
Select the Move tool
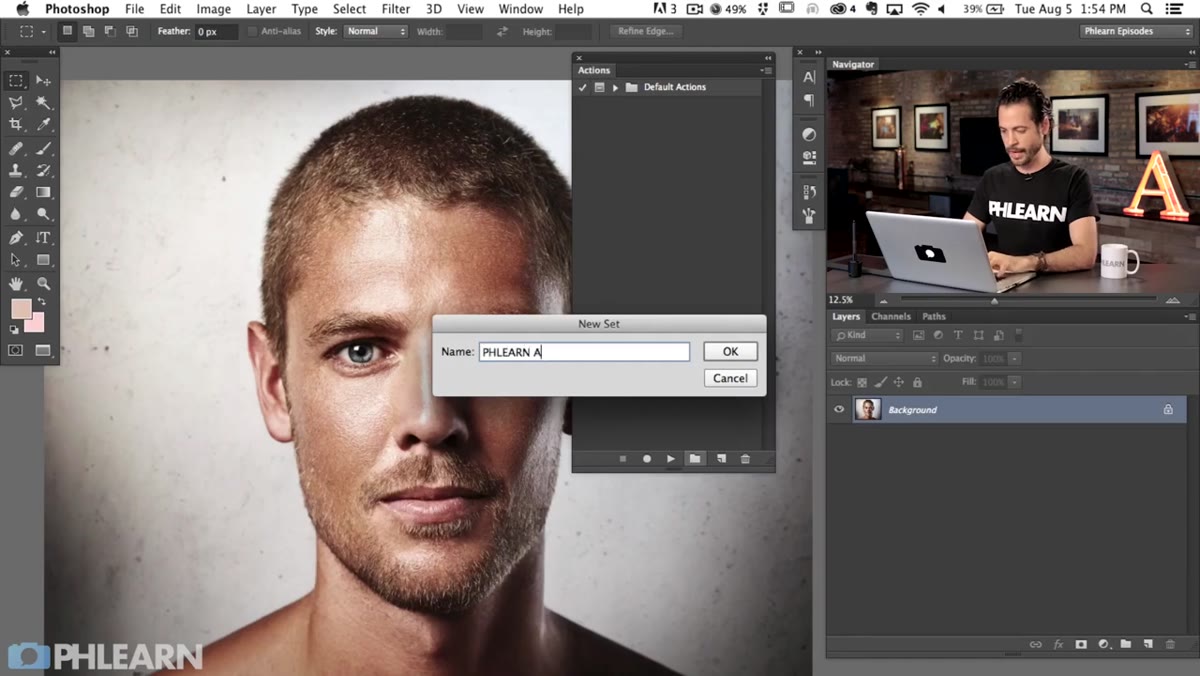(43, 80)
